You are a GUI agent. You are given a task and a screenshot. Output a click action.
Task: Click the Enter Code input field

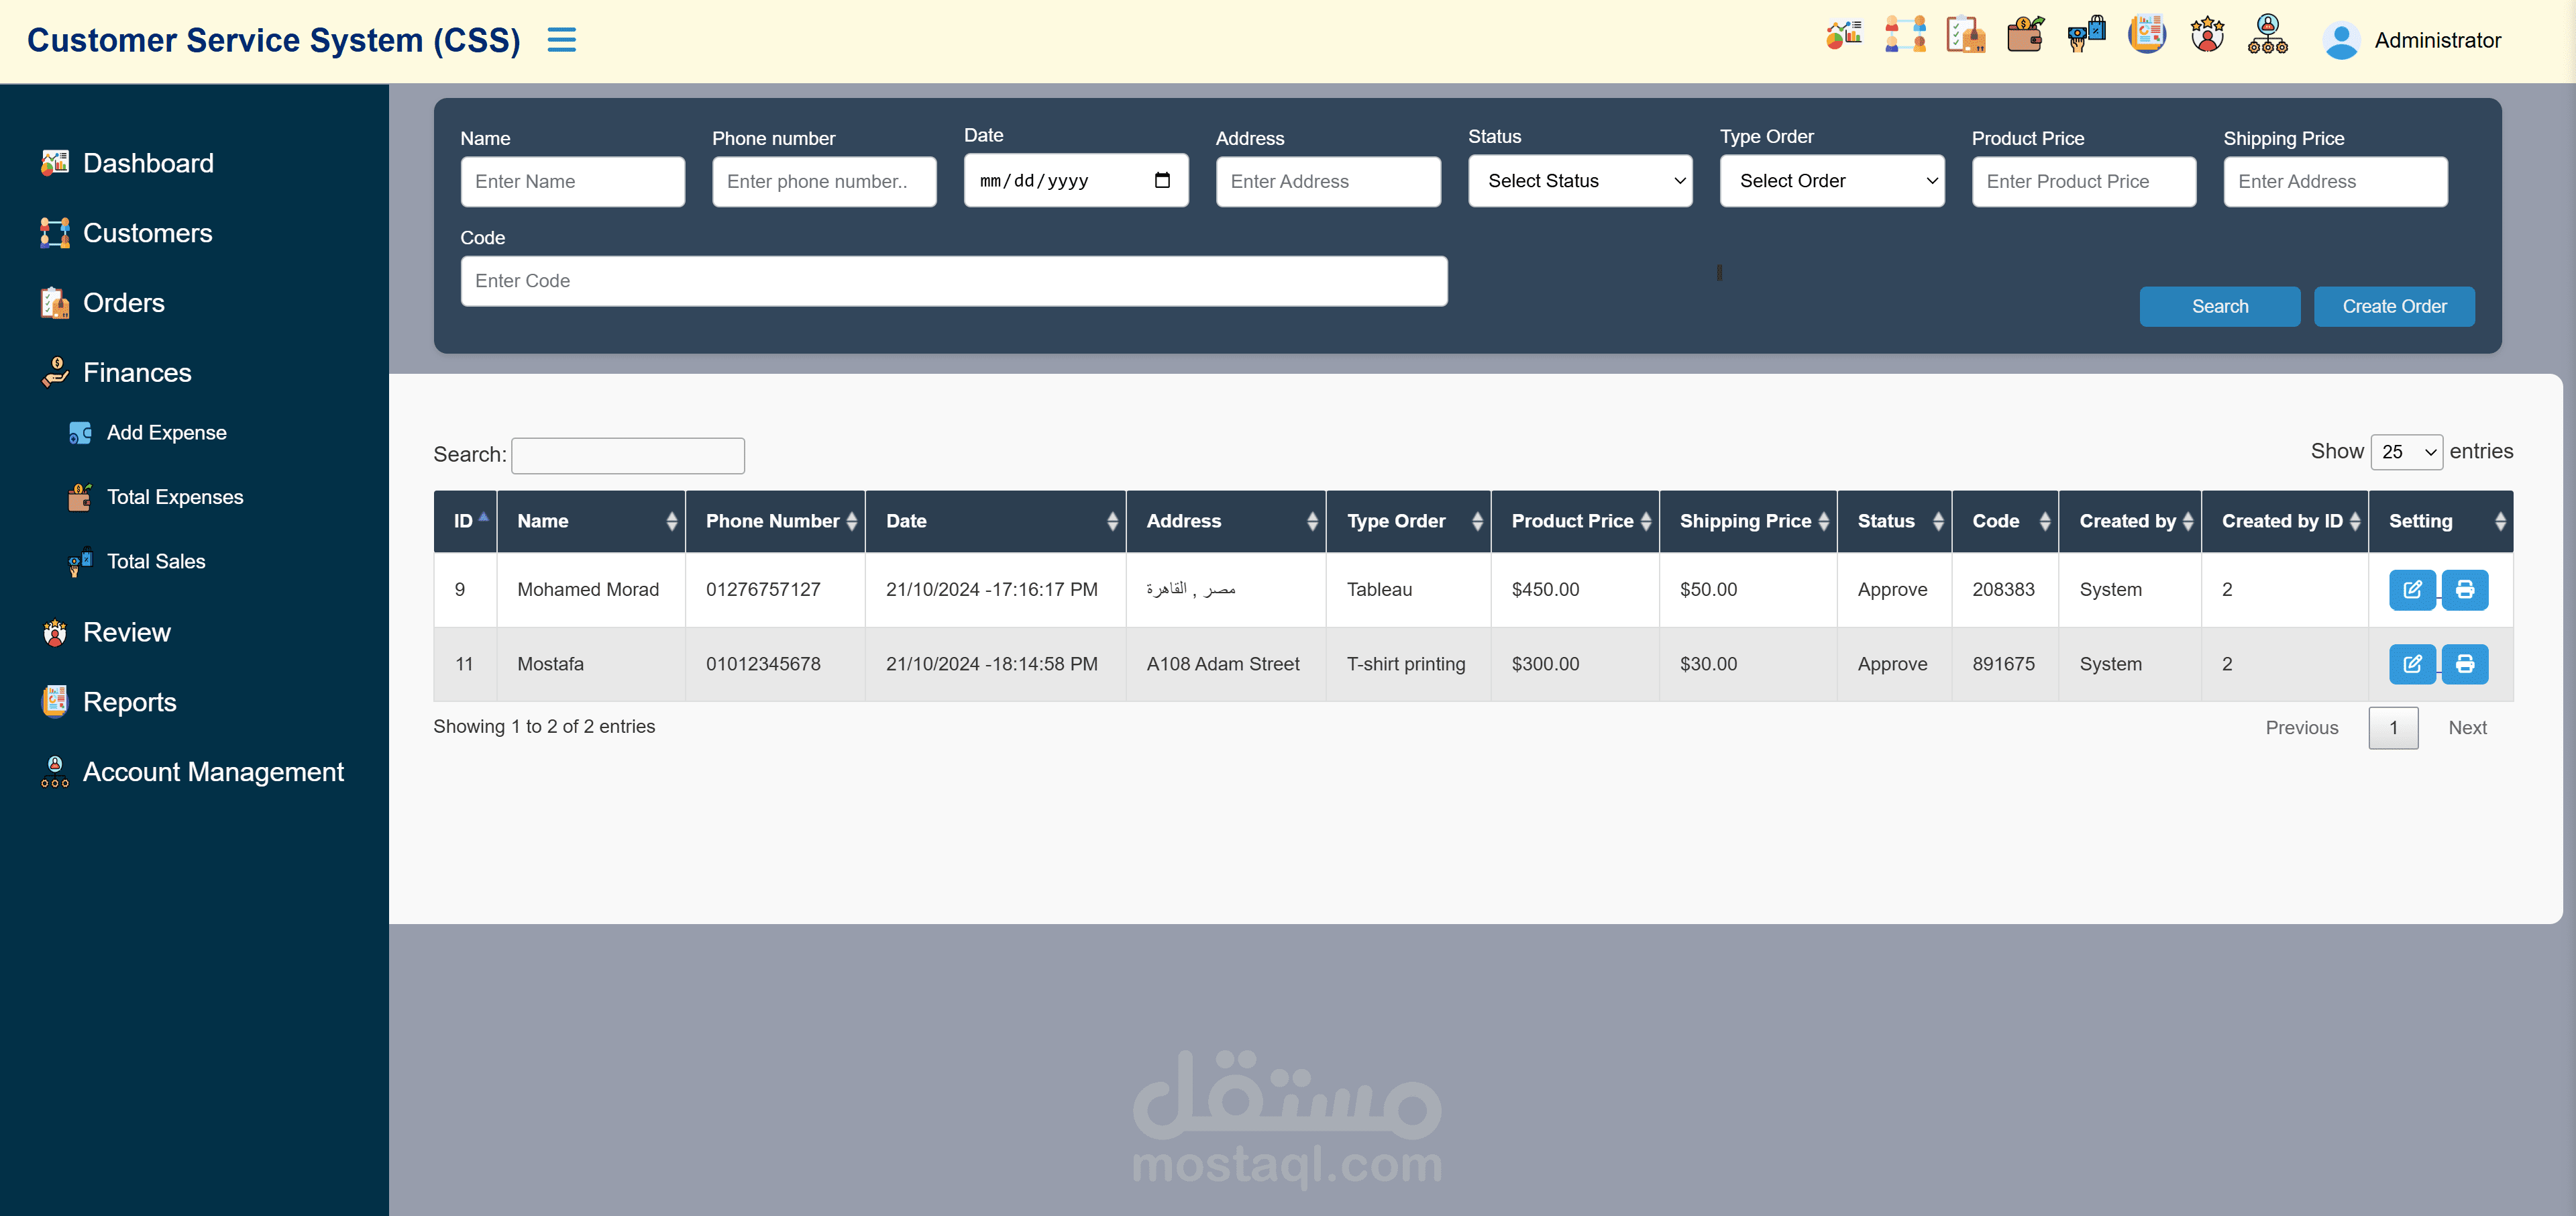tap(953, 280)
